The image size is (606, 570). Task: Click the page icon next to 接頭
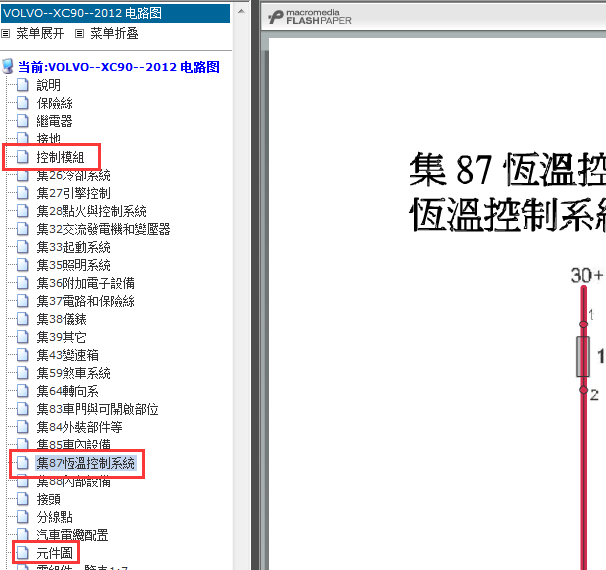23,499
